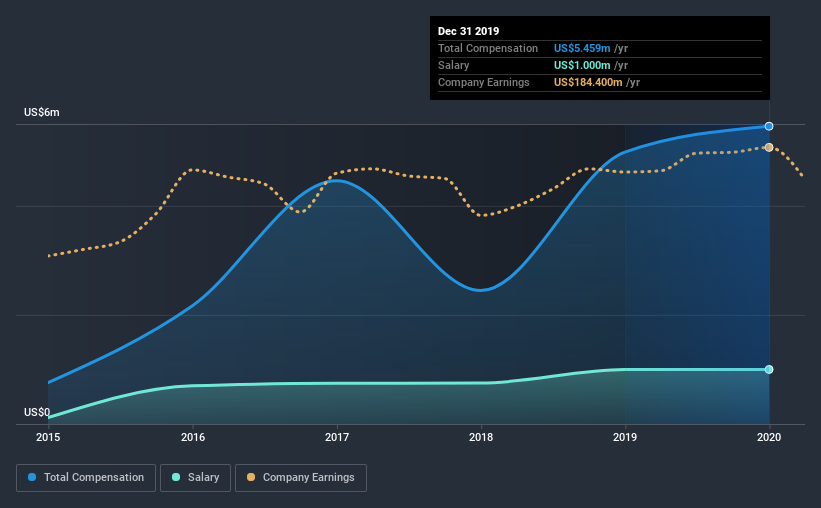821x508 pixels.
Task: Click the US$184.400m company earnings value
Action: coord(588,82)
